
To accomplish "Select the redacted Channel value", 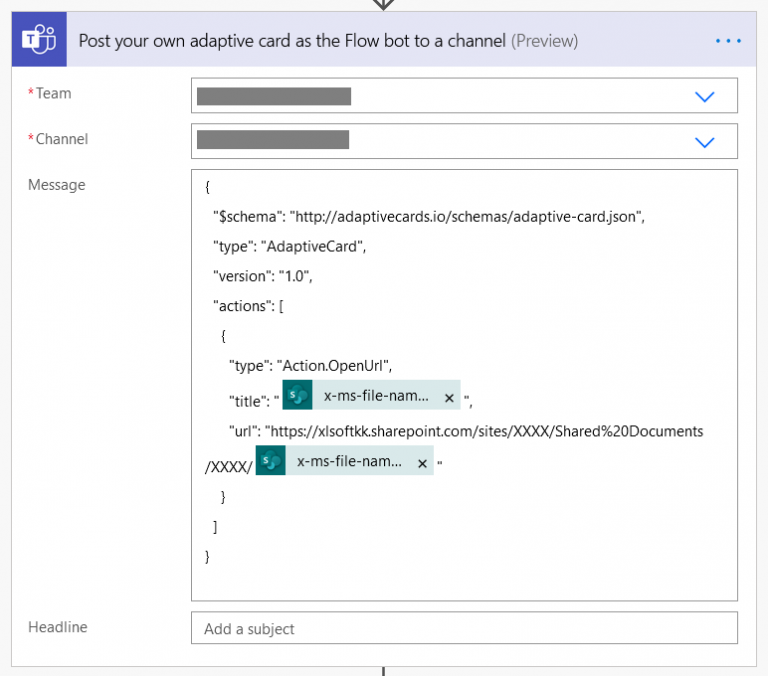I will [x=273, y=141].
